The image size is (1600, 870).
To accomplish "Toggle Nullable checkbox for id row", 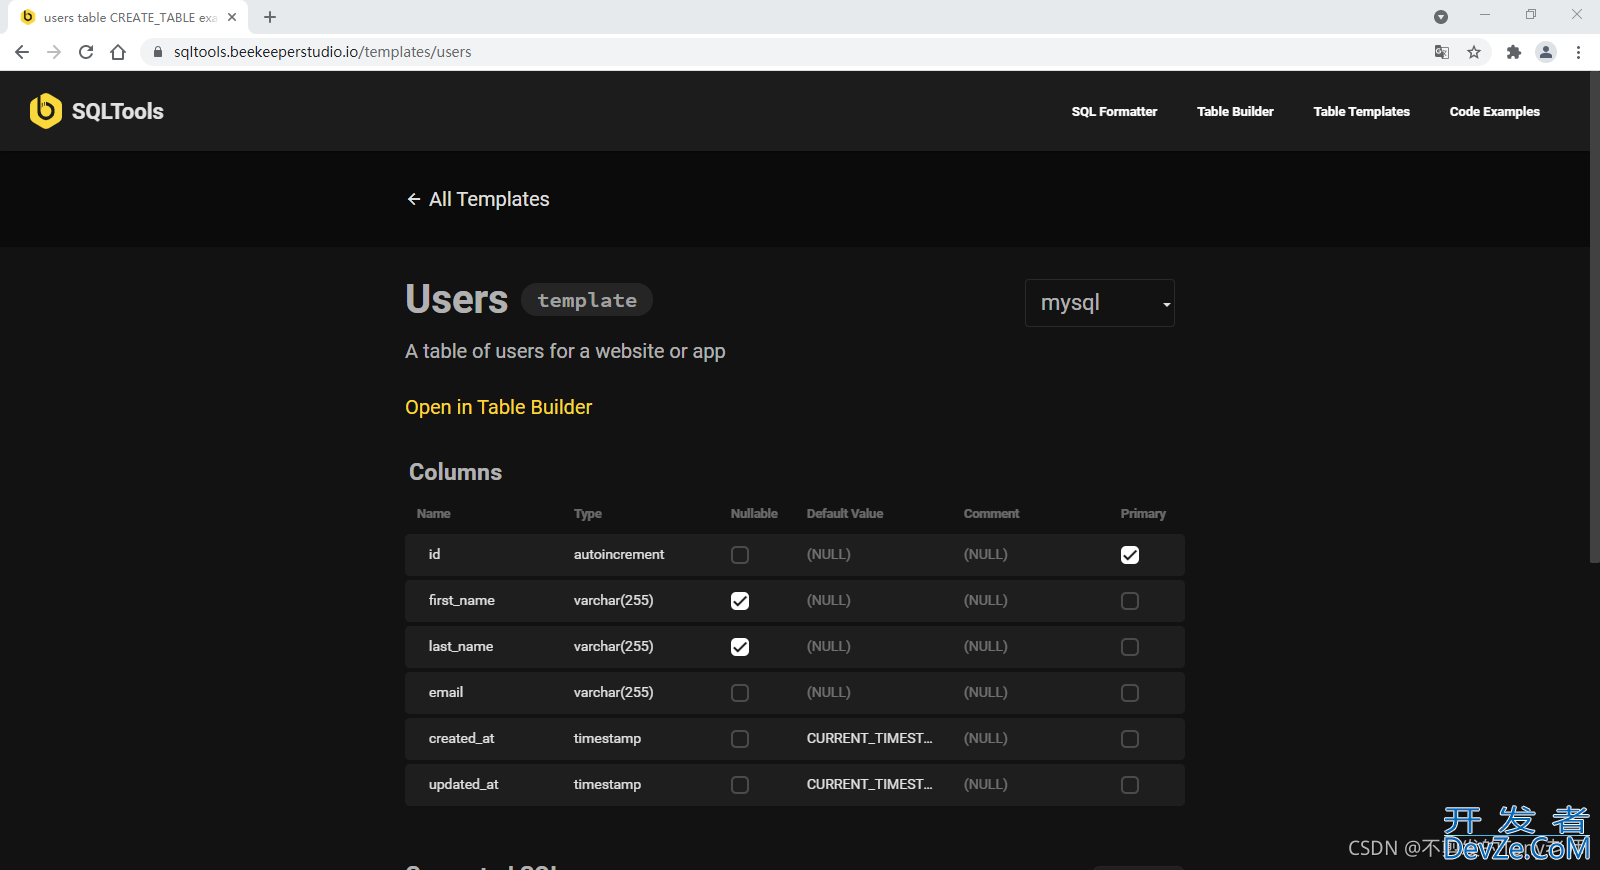I will [740, 555].
